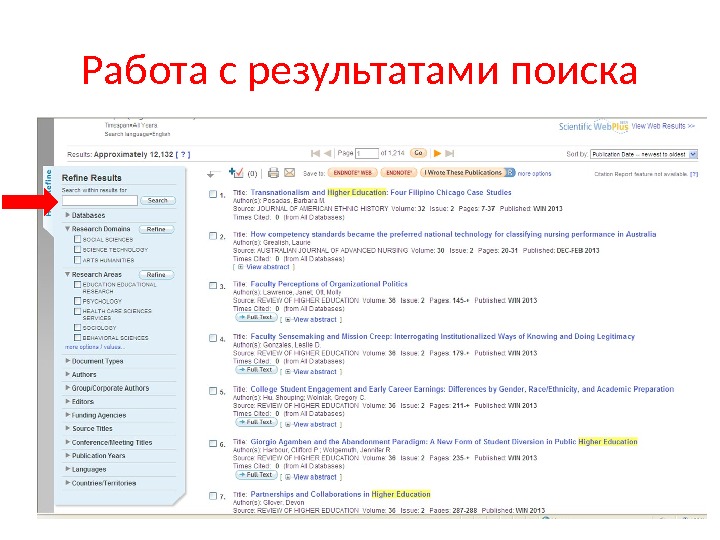Screen dimensions: 720x540
Task: Open View Web Results link
Action: (663, 126)
